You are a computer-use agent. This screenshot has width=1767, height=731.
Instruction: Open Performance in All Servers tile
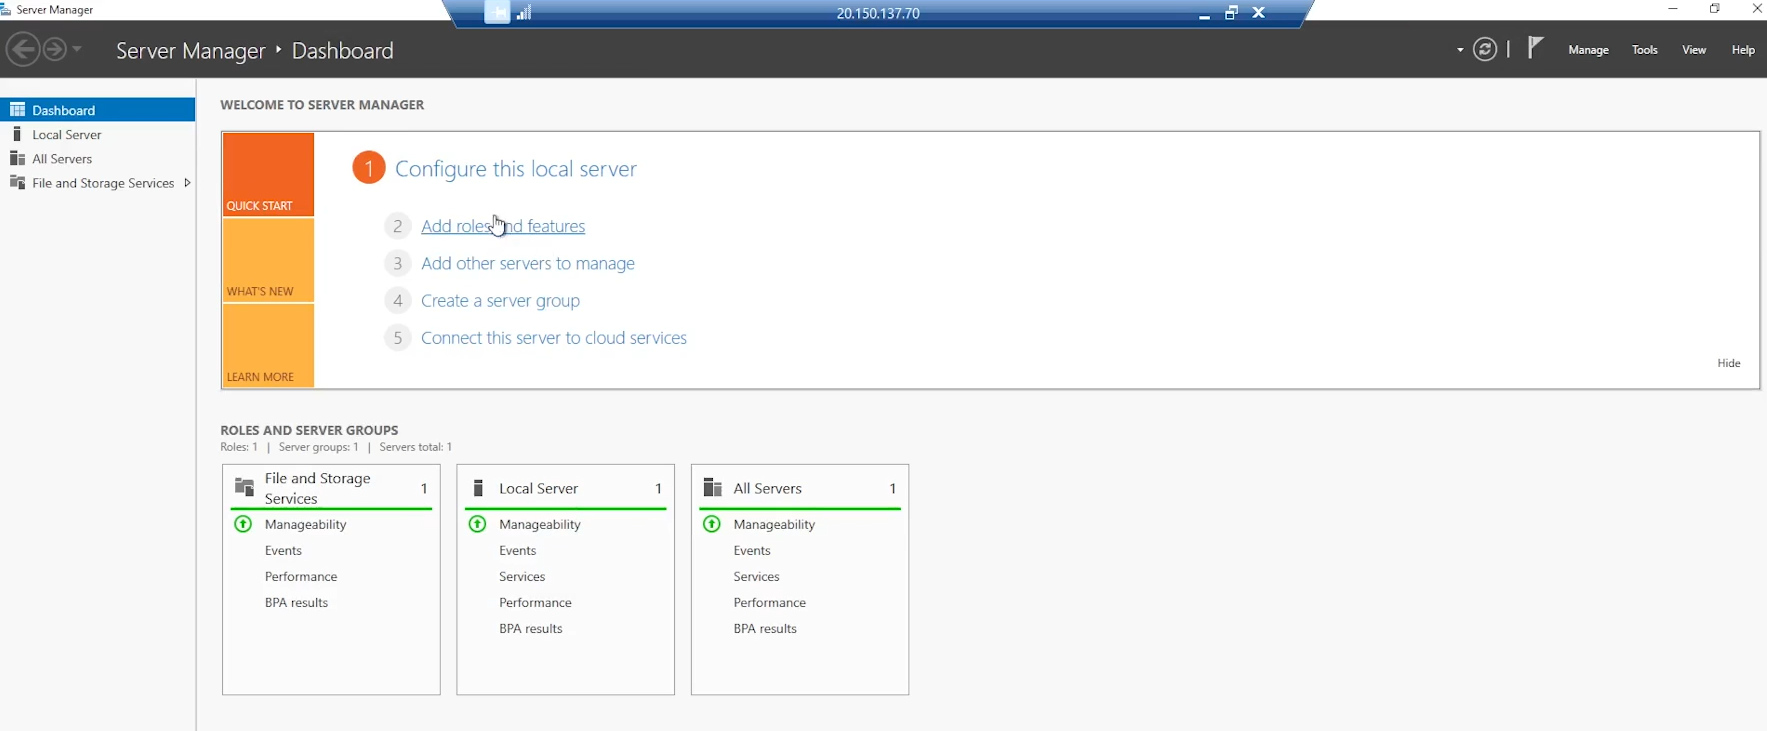pos(769,602)
